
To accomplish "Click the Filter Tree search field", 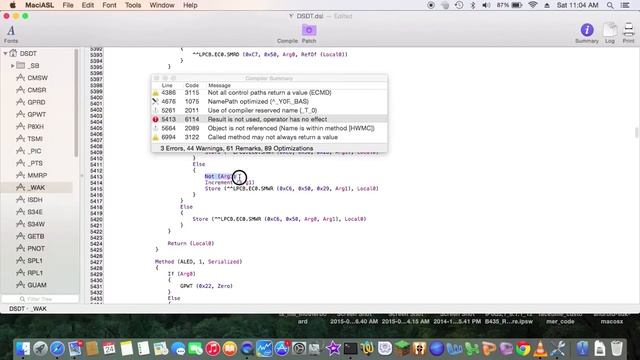I will point(40,299).
